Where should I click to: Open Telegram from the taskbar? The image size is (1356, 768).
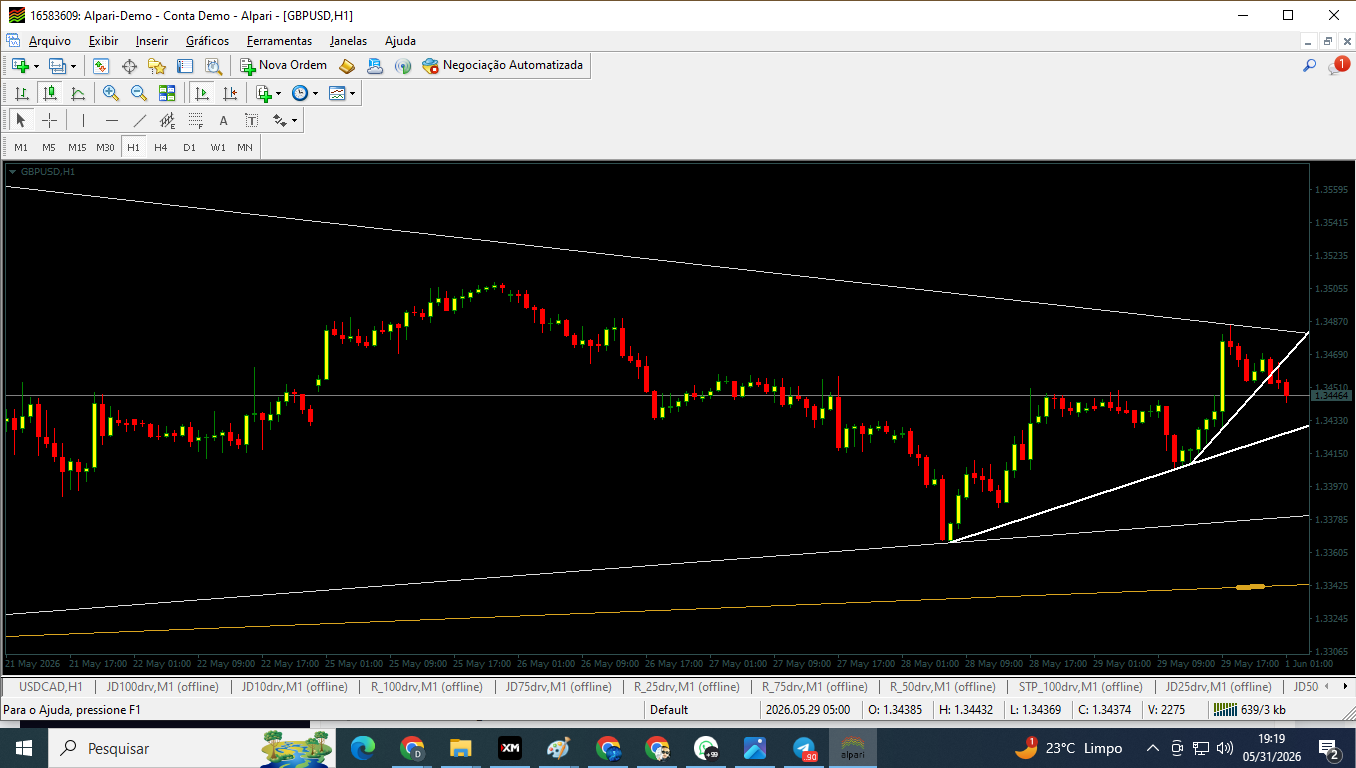click(x=804, y=748)
